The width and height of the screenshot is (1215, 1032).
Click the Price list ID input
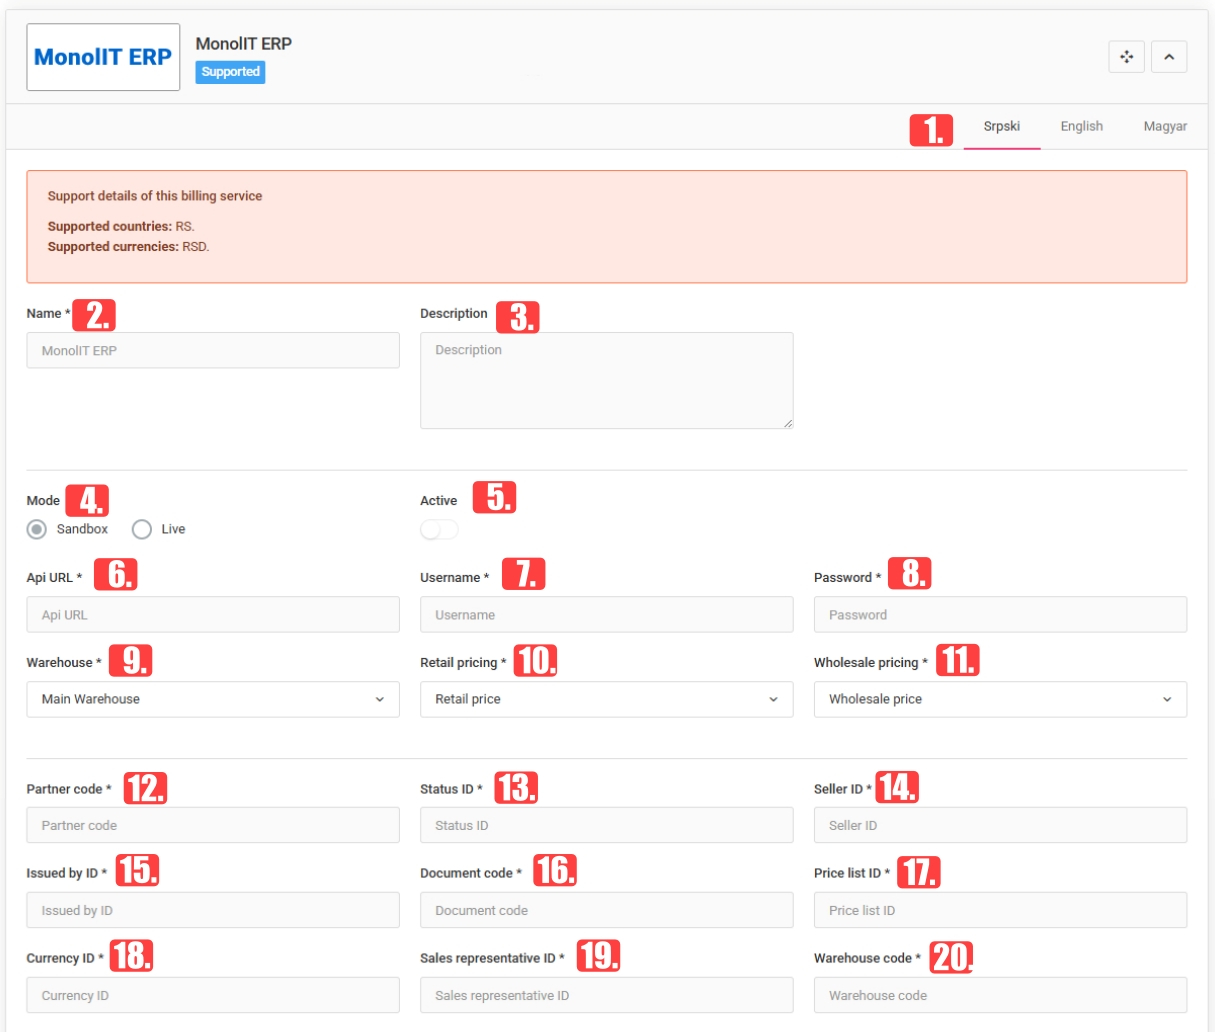[1000, 910]
